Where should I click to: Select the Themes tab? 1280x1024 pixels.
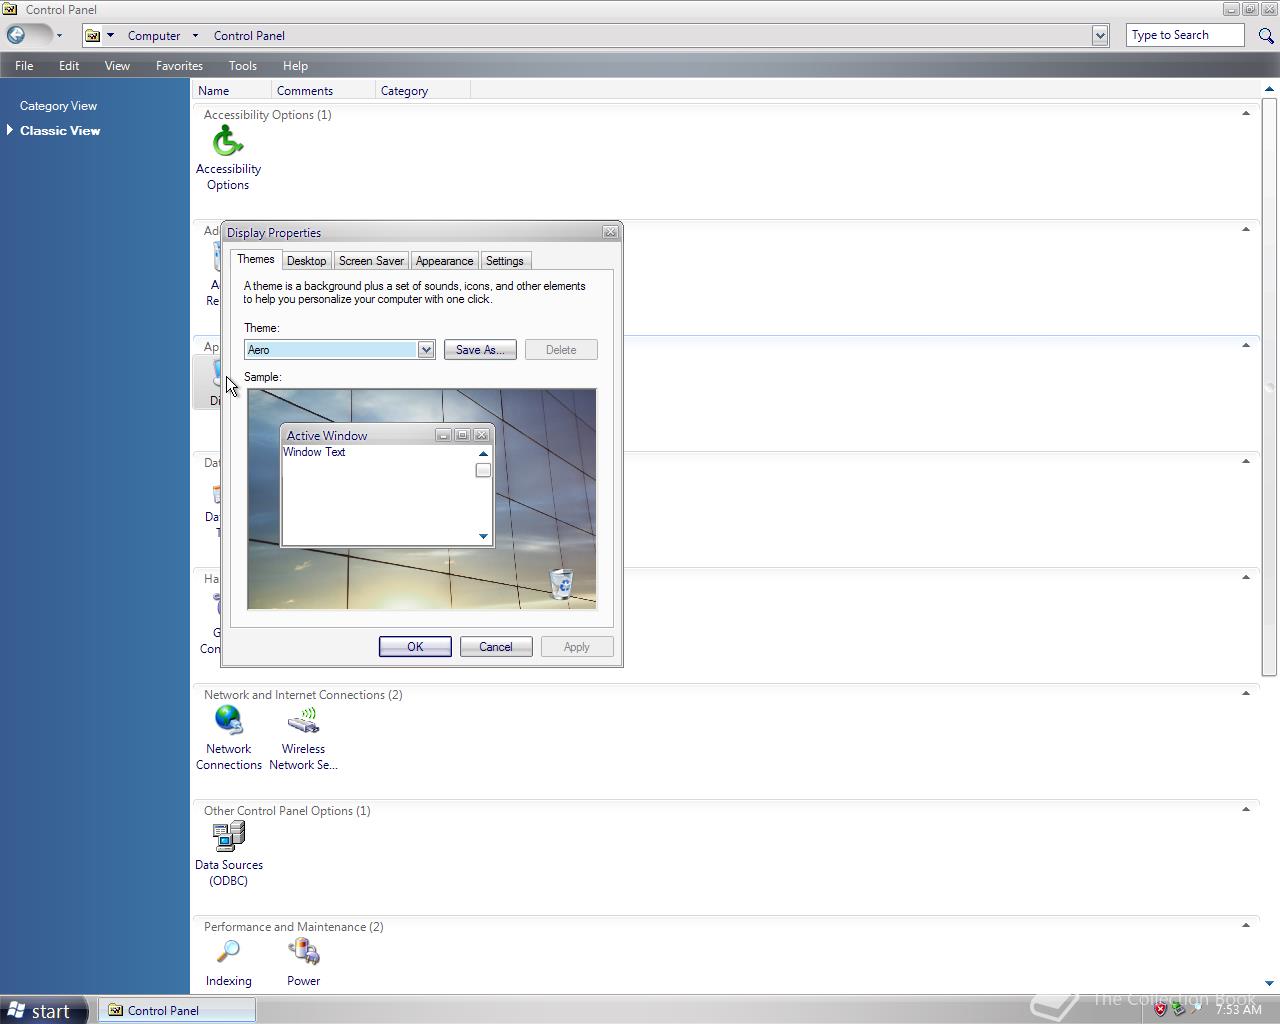(256, 259)
